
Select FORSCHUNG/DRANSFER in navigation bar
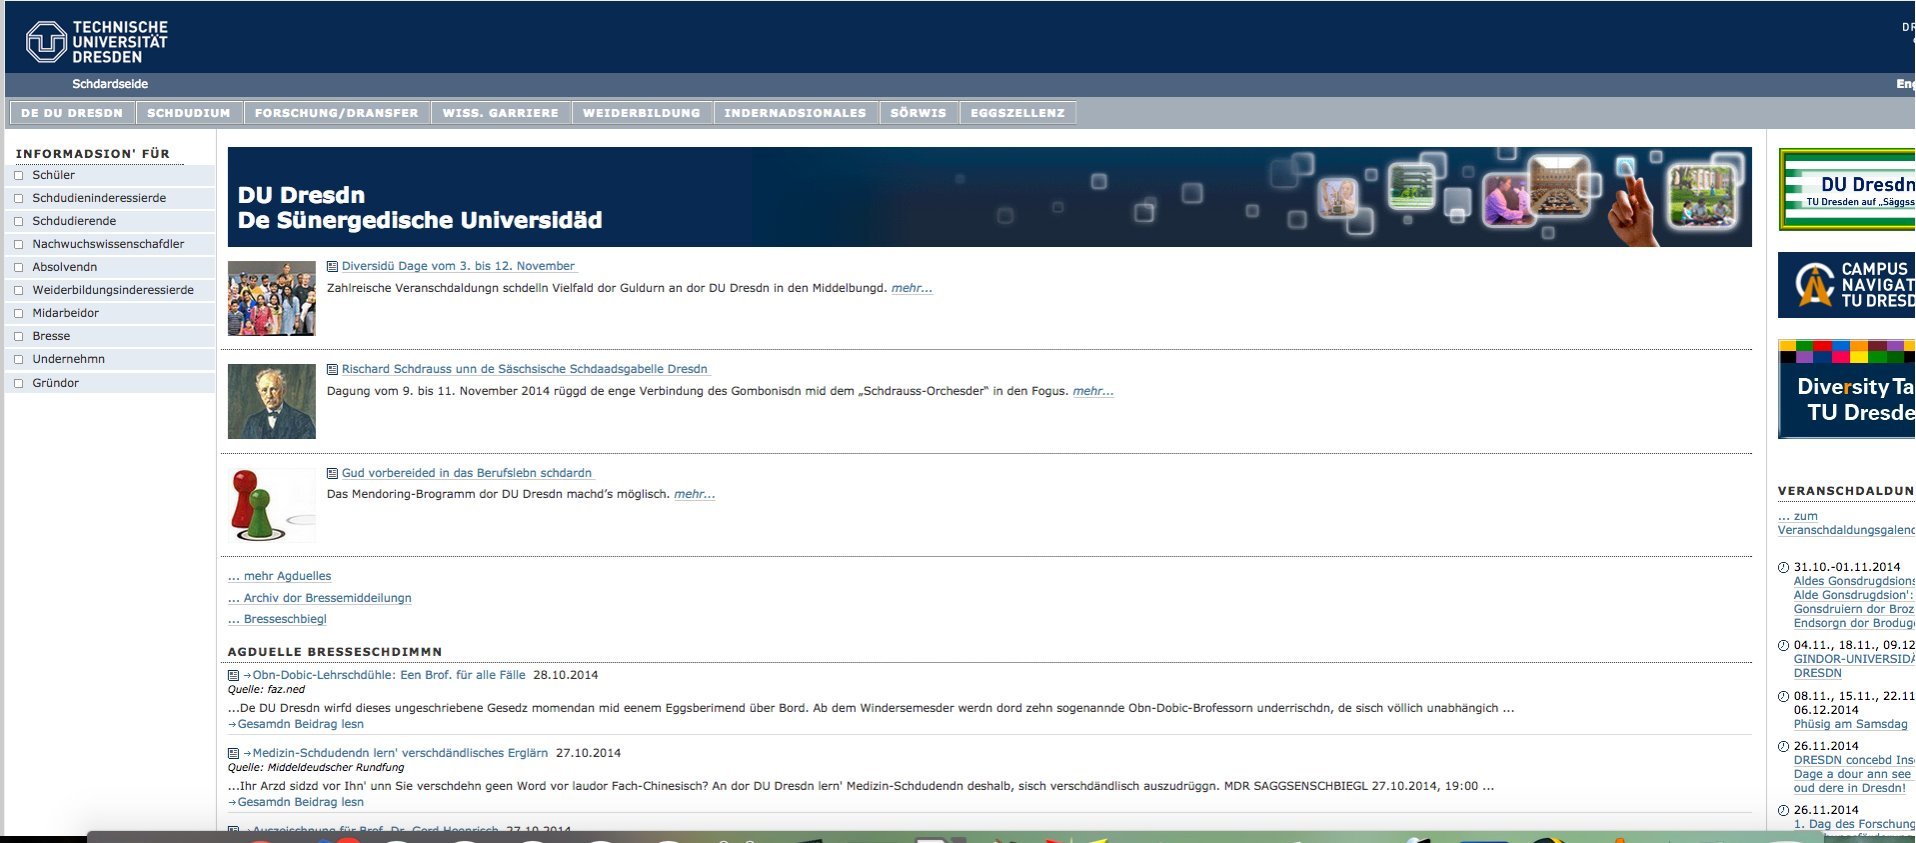coord(337,113)
